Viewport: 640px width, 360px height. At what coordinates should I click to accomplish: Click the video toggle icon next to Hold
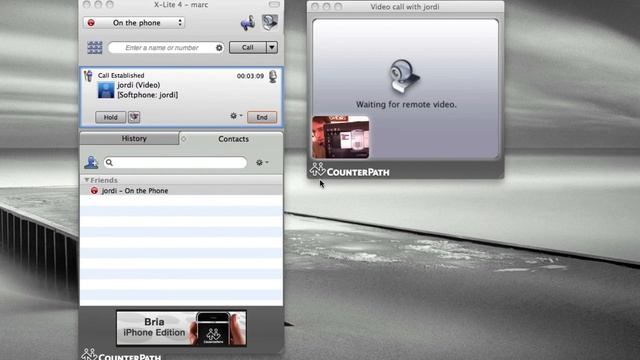[x=134, y=117]
